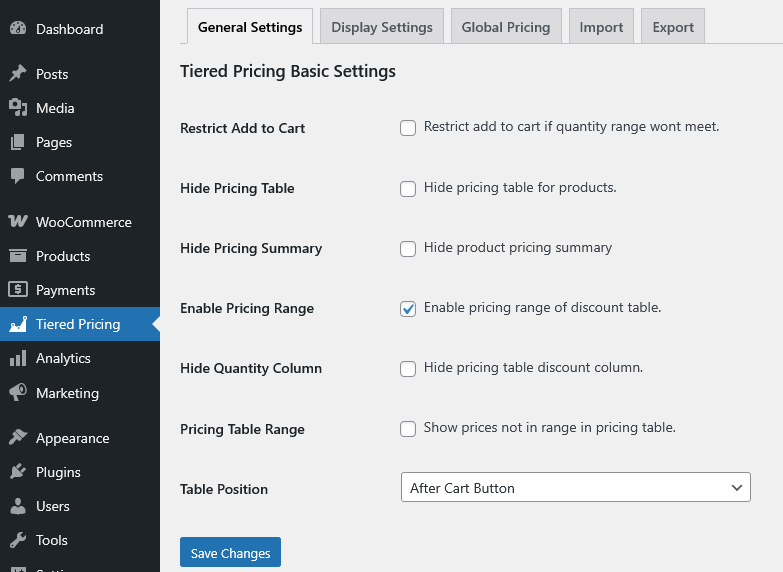Image resolution: width=783 pixels, height=572 pixels.
Task: Tick the Hide Quantity Column checkbox
Action: (x=408, y=369)
